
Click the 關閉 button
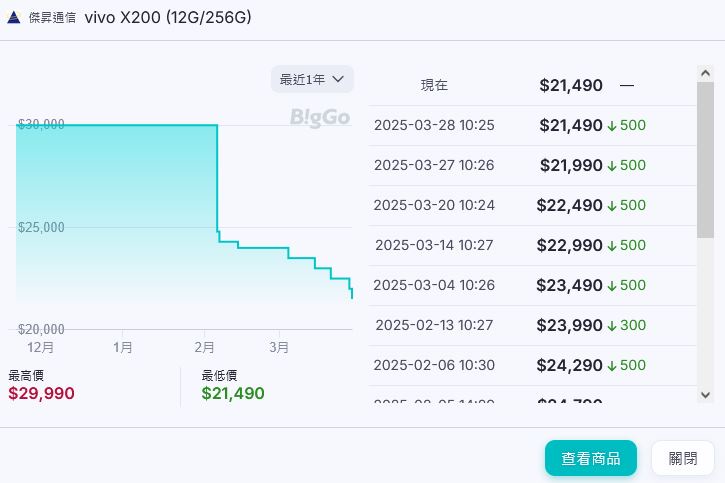tap(683, 458)
